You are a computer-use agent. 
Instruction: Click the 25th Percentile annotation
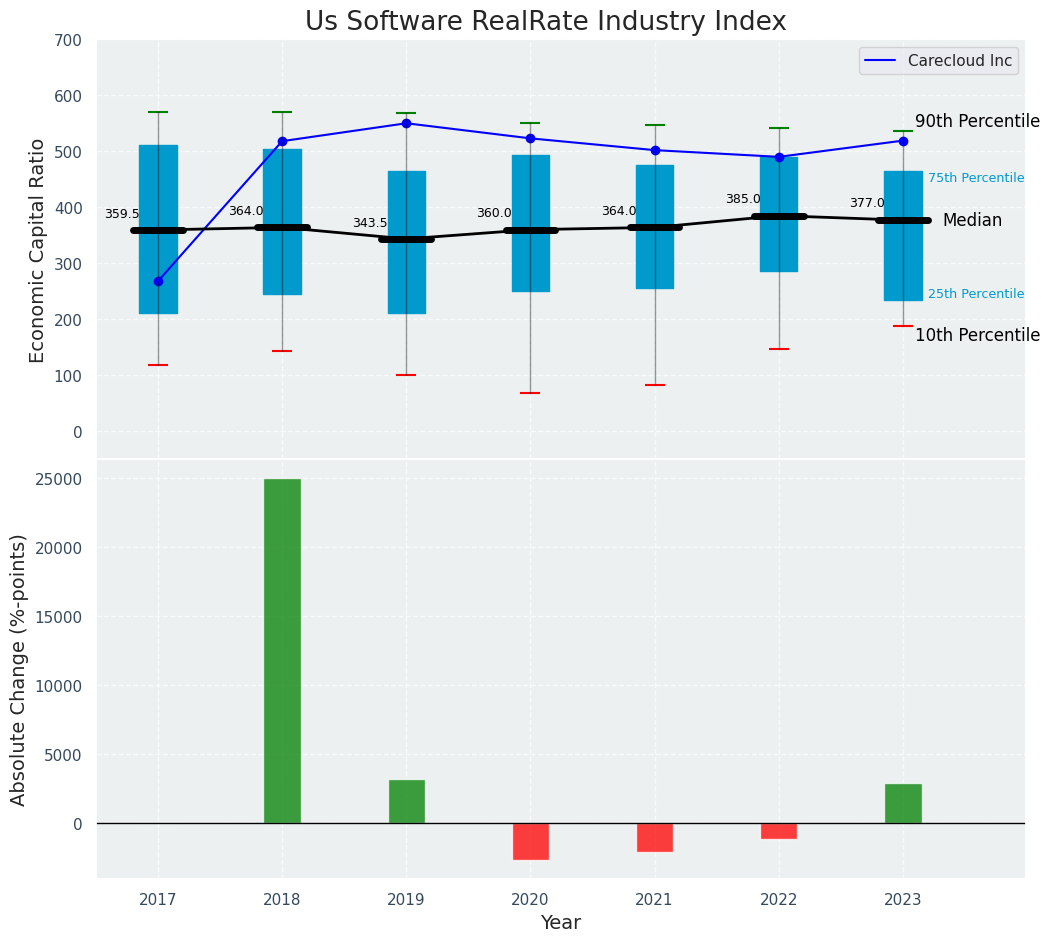coord(975,294)
